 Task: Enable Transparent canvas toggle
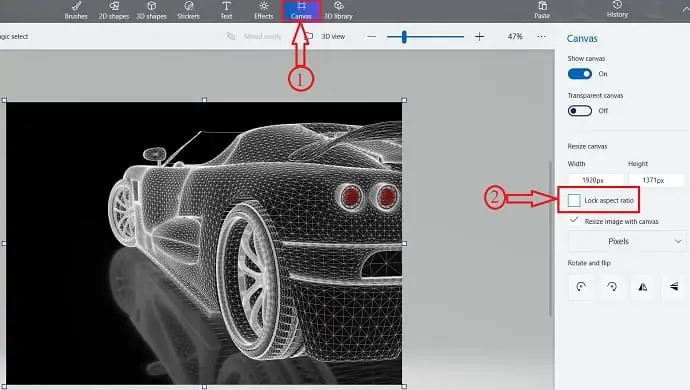click(x=580, y=111)
